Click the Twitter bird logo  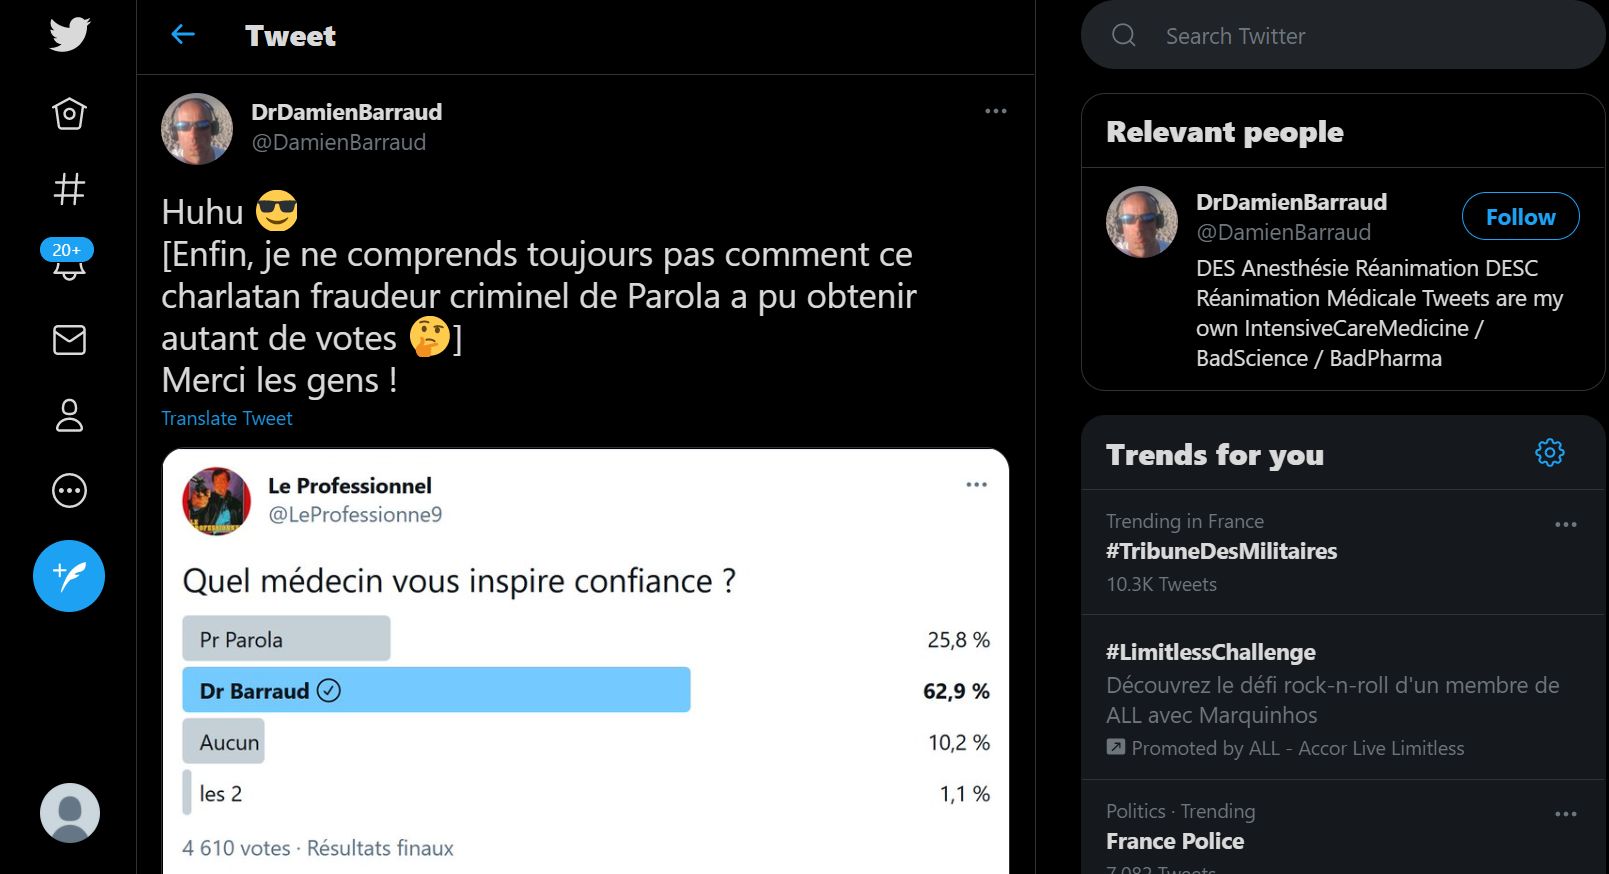pos(69,35)
